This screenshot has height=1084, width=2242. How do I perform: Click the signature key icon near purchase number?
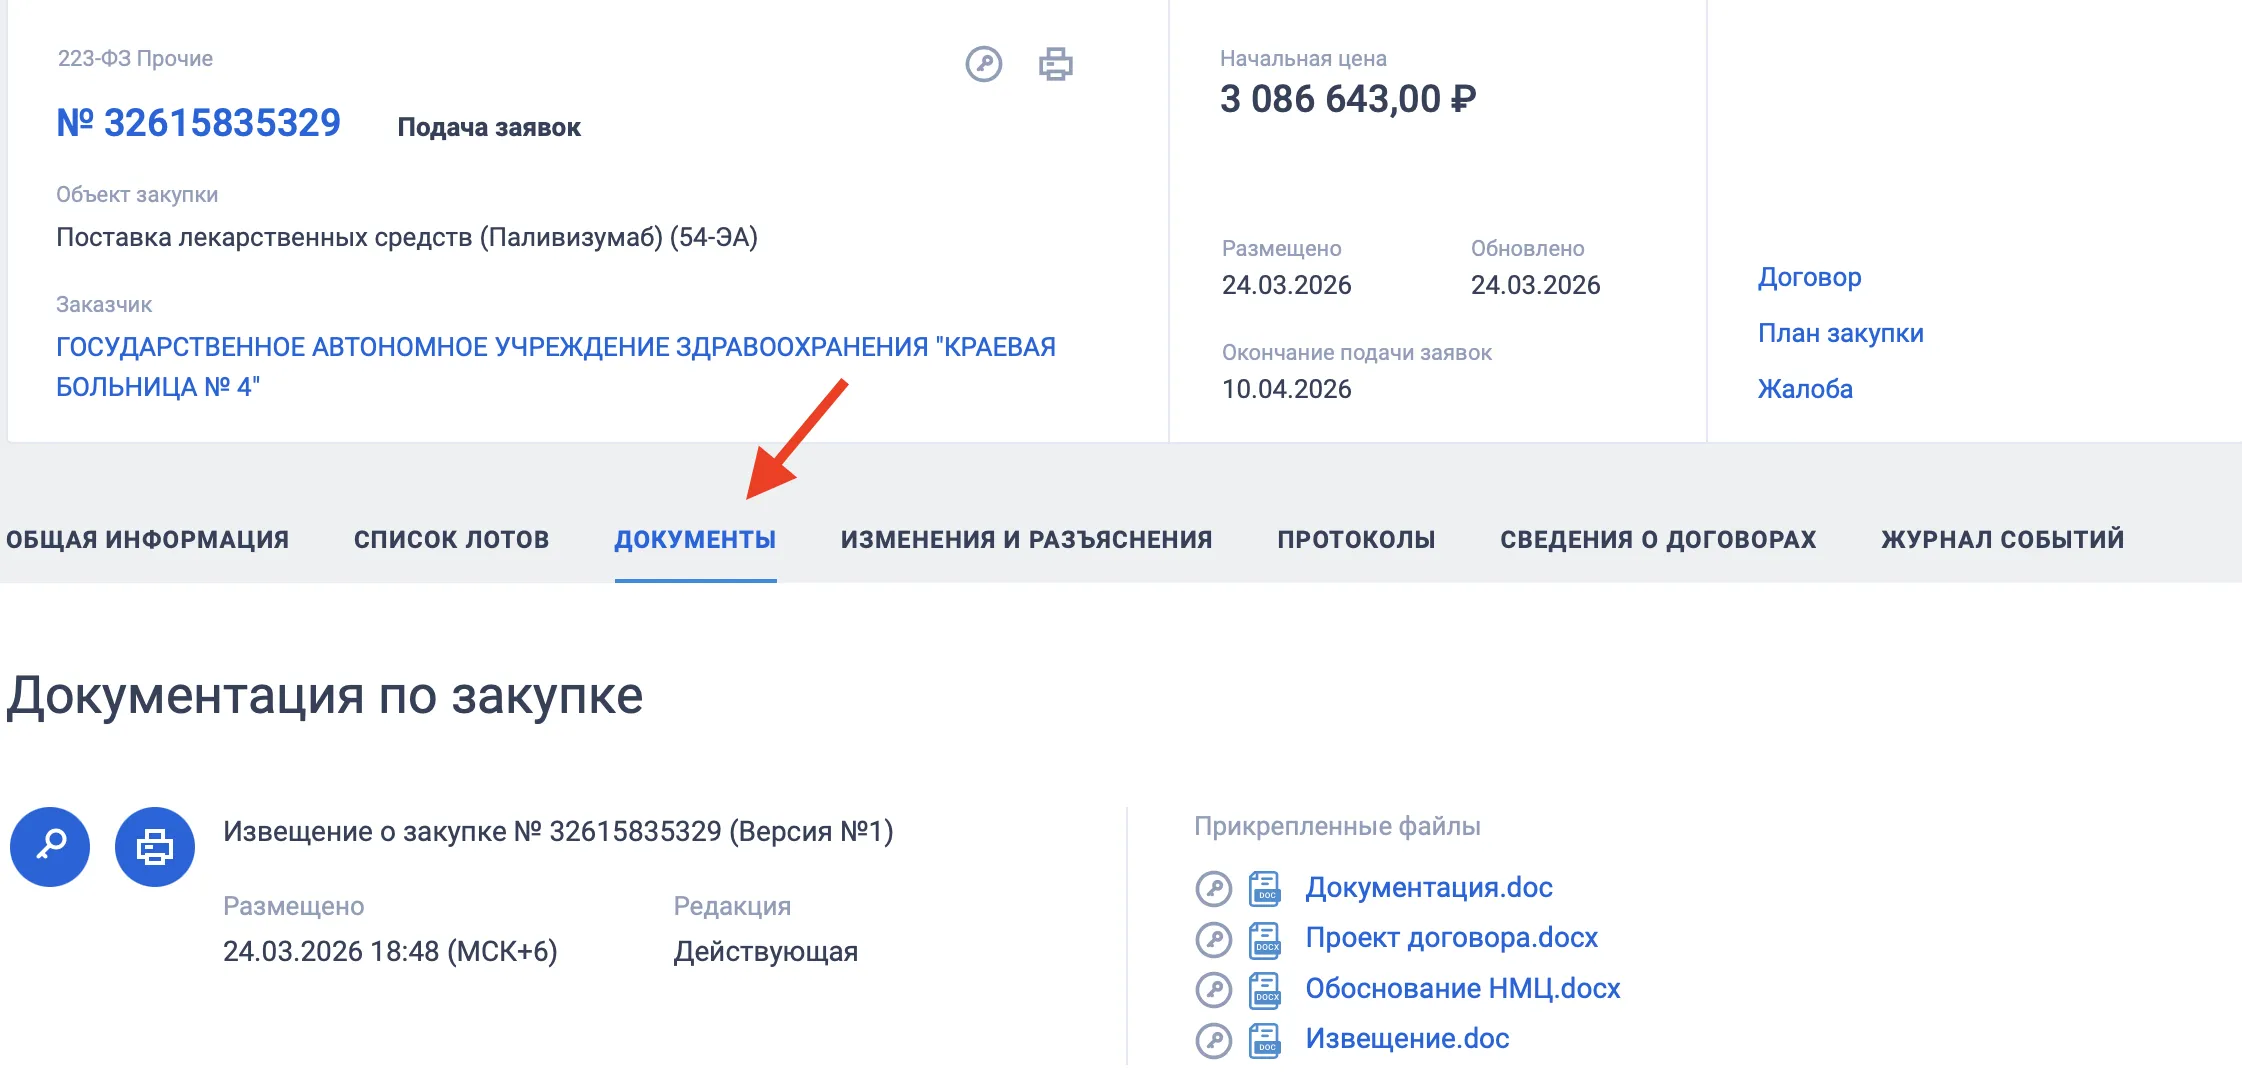pyautogui.click(x=983, y=64)
